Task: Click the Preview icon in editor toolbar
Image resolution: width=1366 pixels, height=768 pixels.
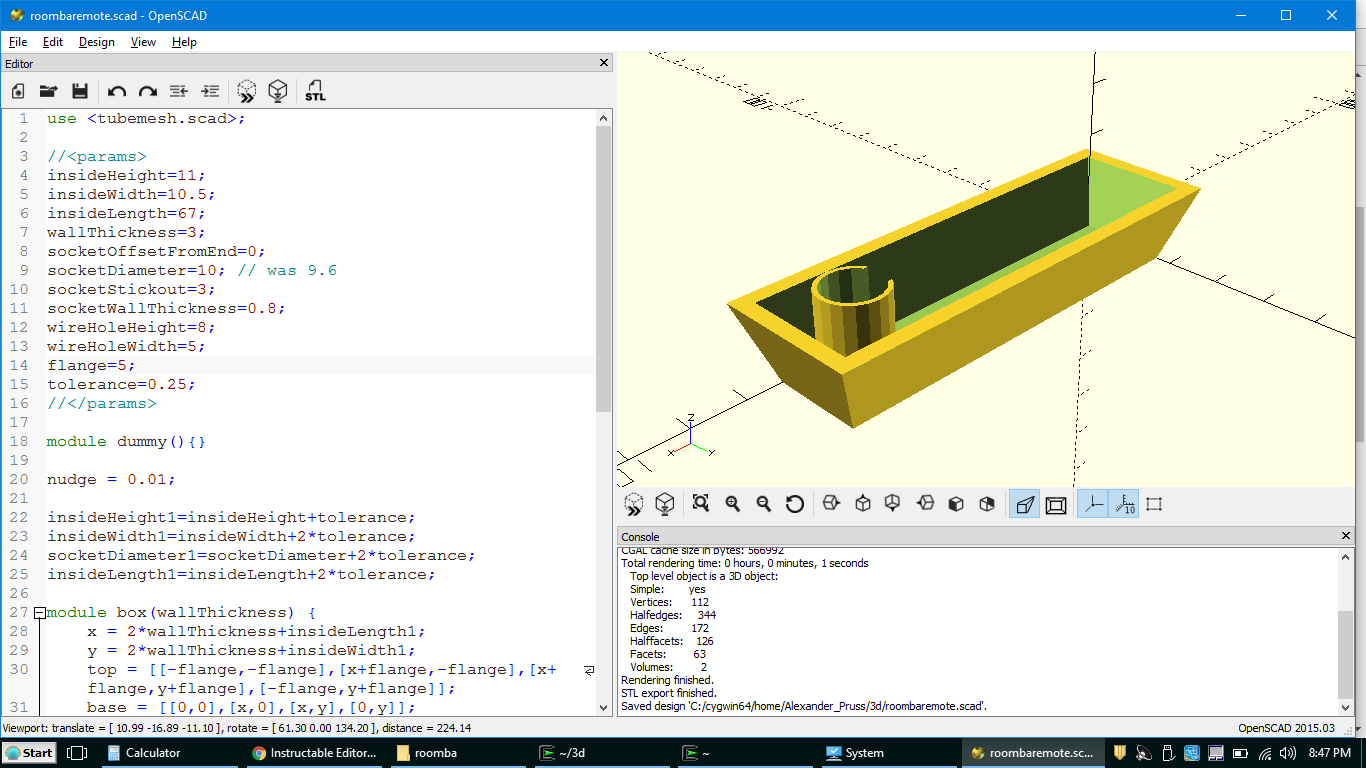Action: coord(247,91)
